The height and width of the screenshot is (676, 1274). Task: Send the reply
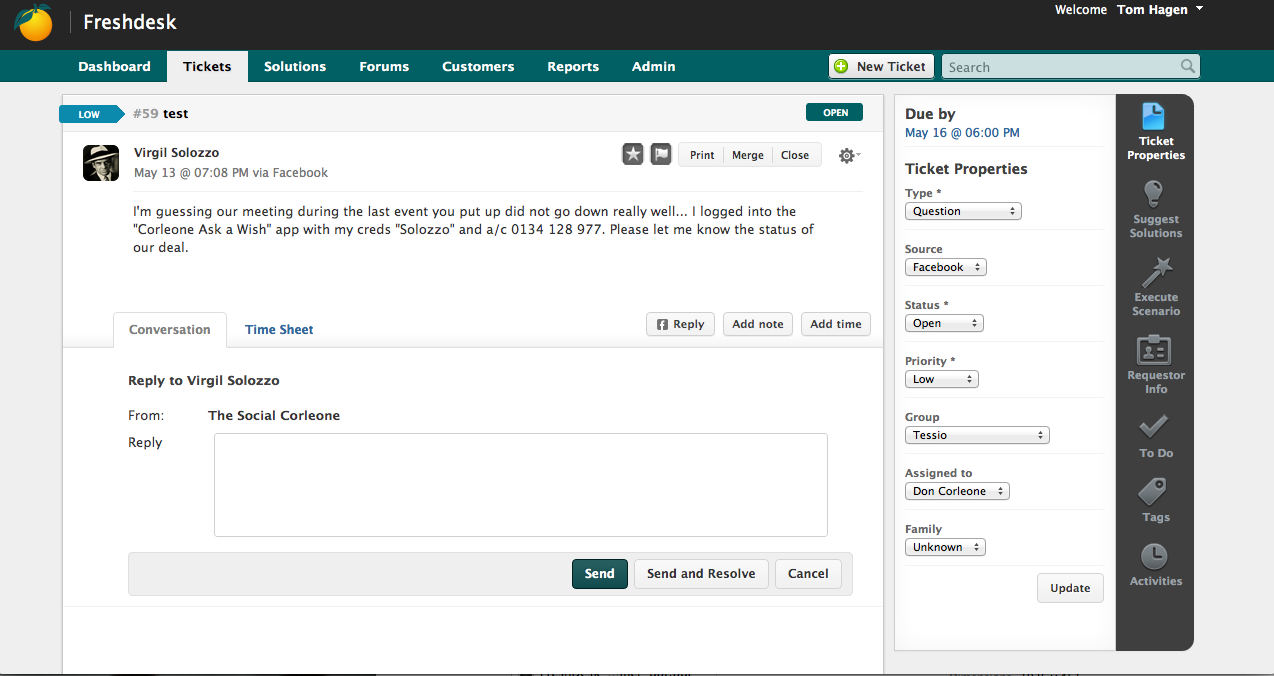600,573
